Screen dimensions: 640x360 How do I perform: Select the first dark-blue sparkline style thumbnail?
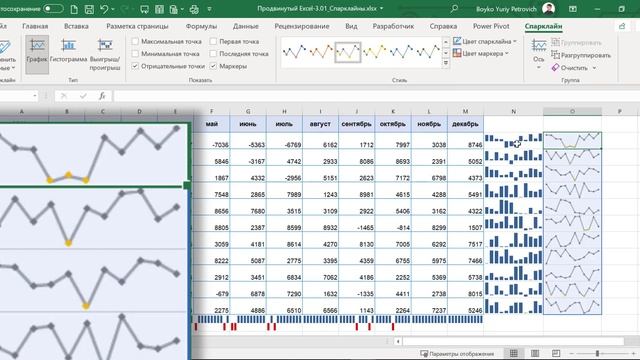tap(294, 52)
